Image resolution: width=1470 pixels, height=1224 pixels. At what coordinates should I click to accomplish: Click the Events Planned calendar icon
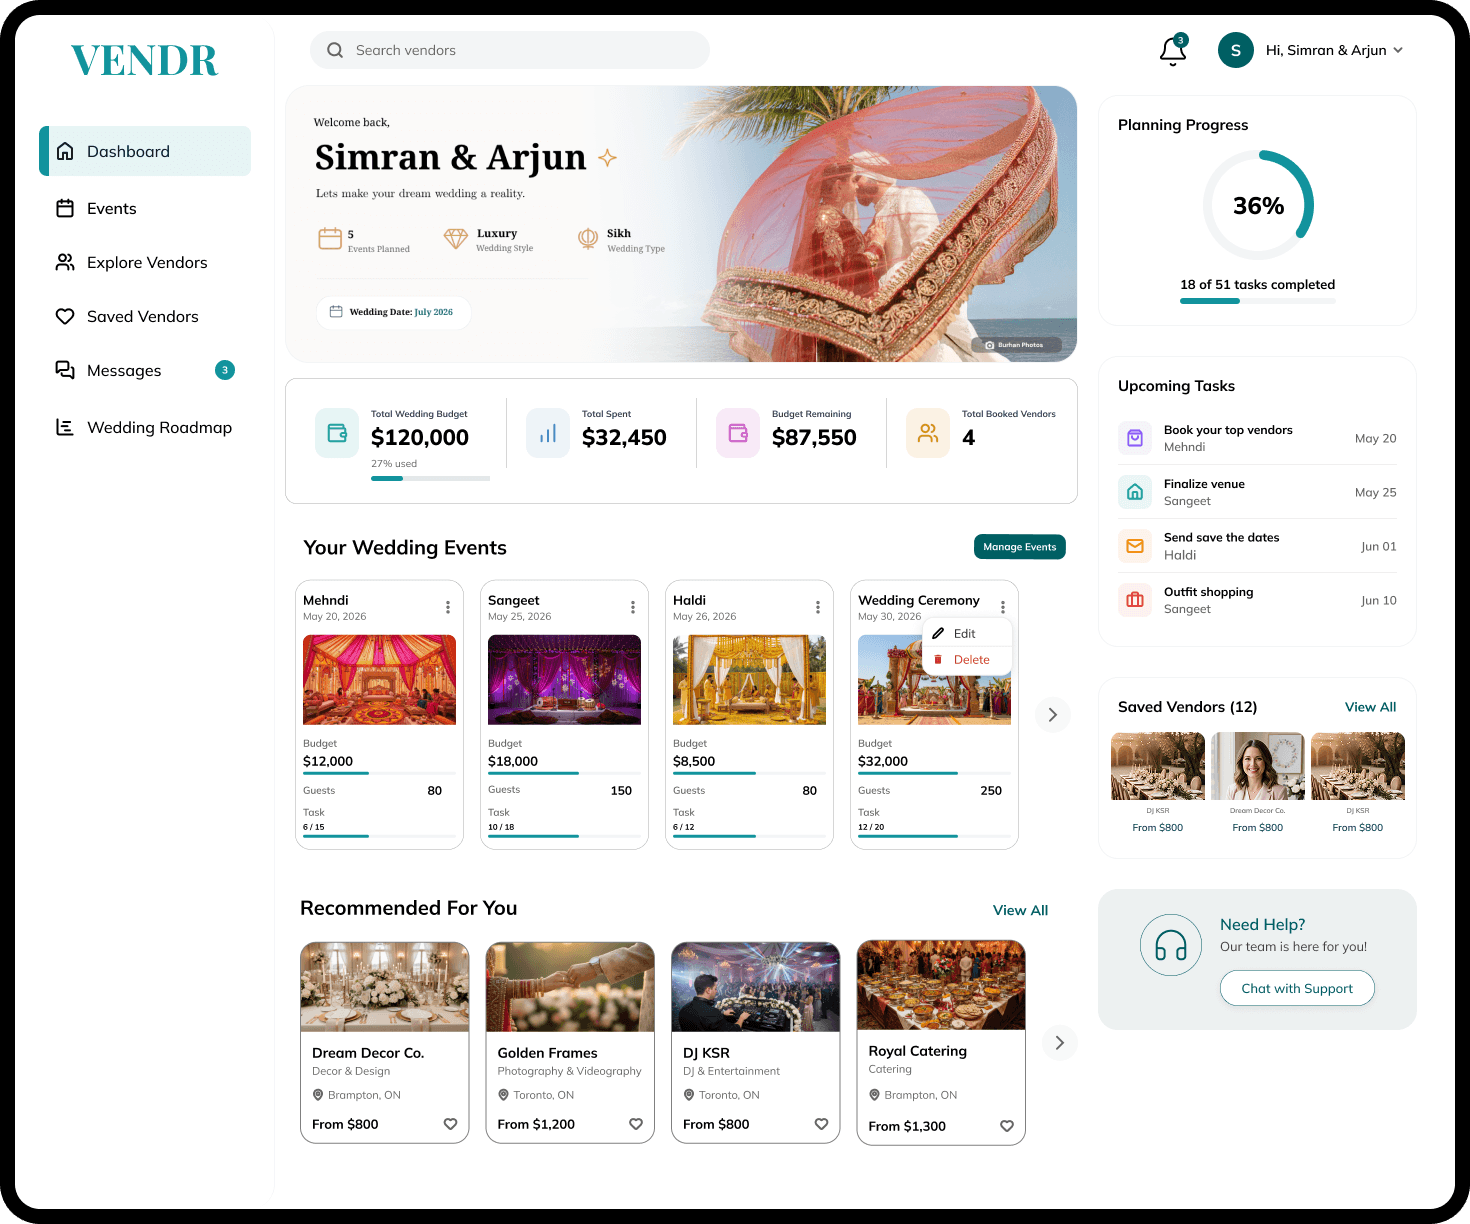[330, 239]
